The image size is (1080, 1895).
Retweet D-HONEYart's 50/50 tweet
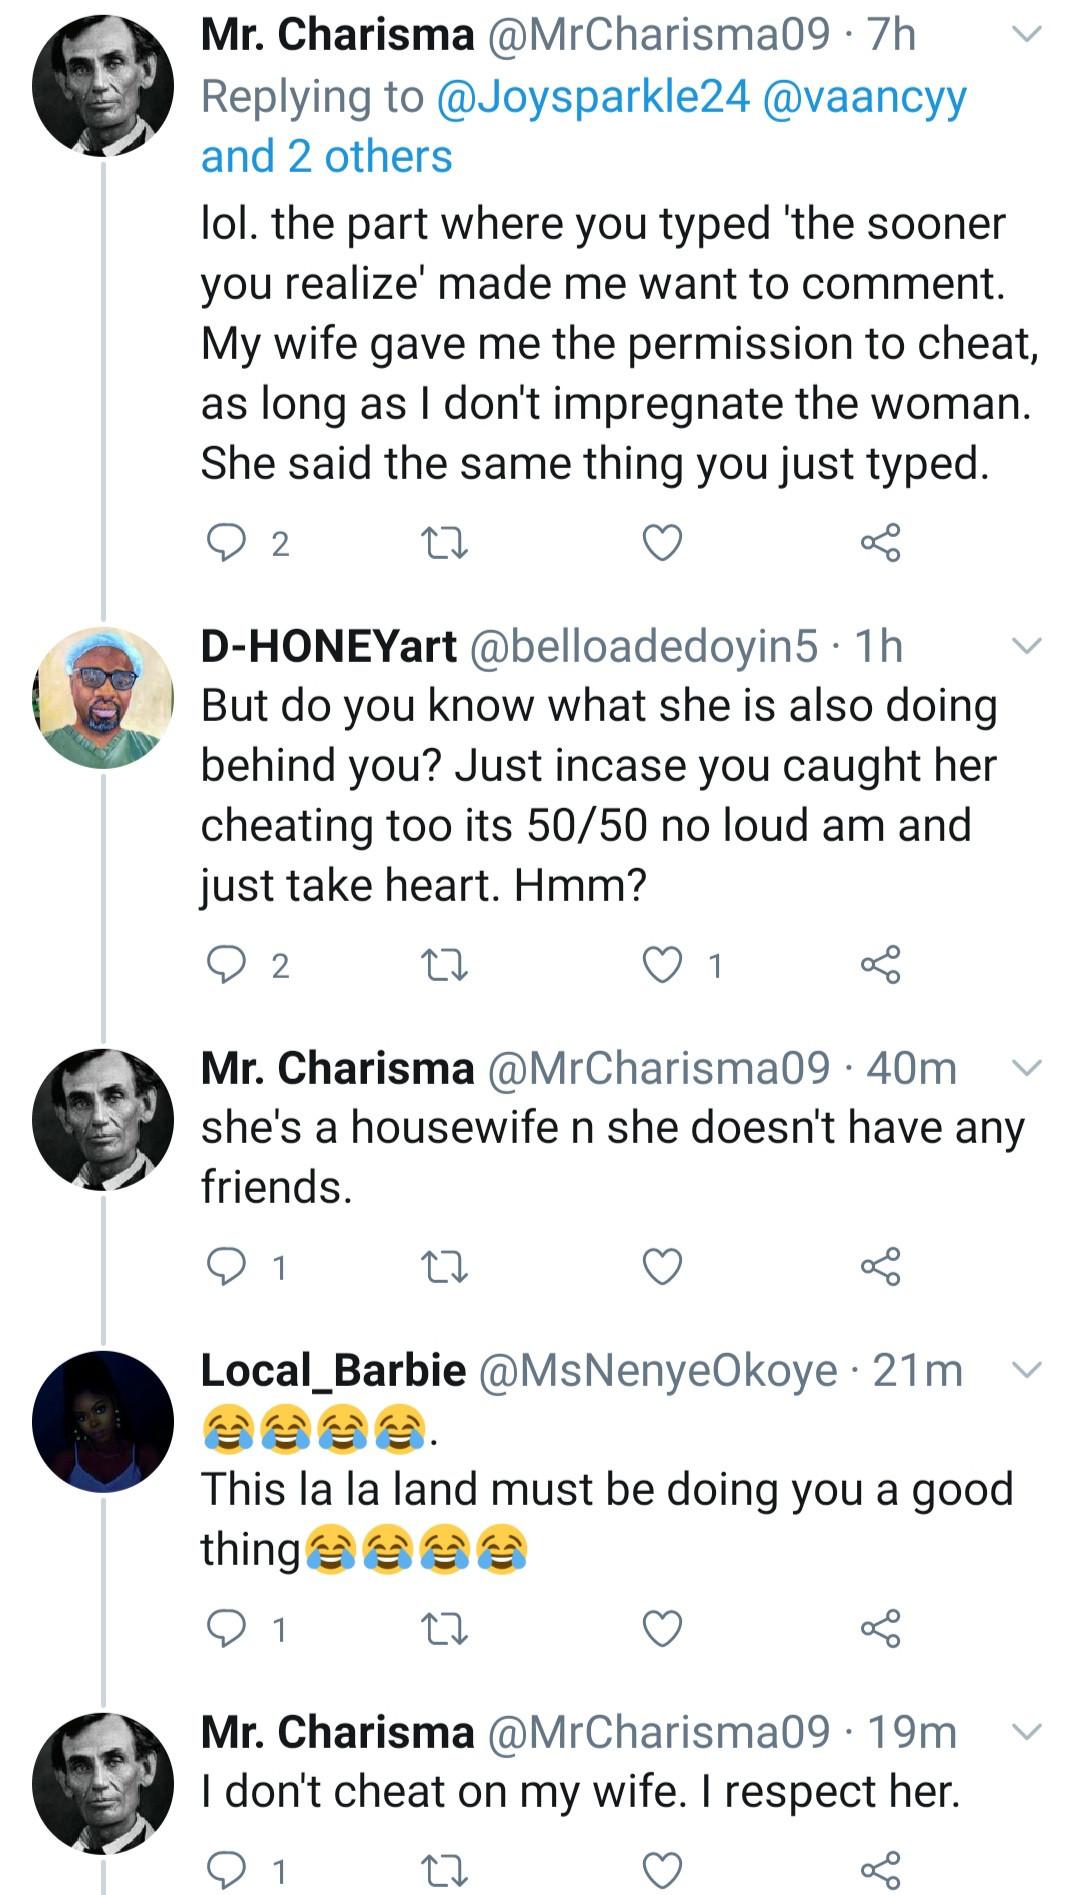point(445,966)
